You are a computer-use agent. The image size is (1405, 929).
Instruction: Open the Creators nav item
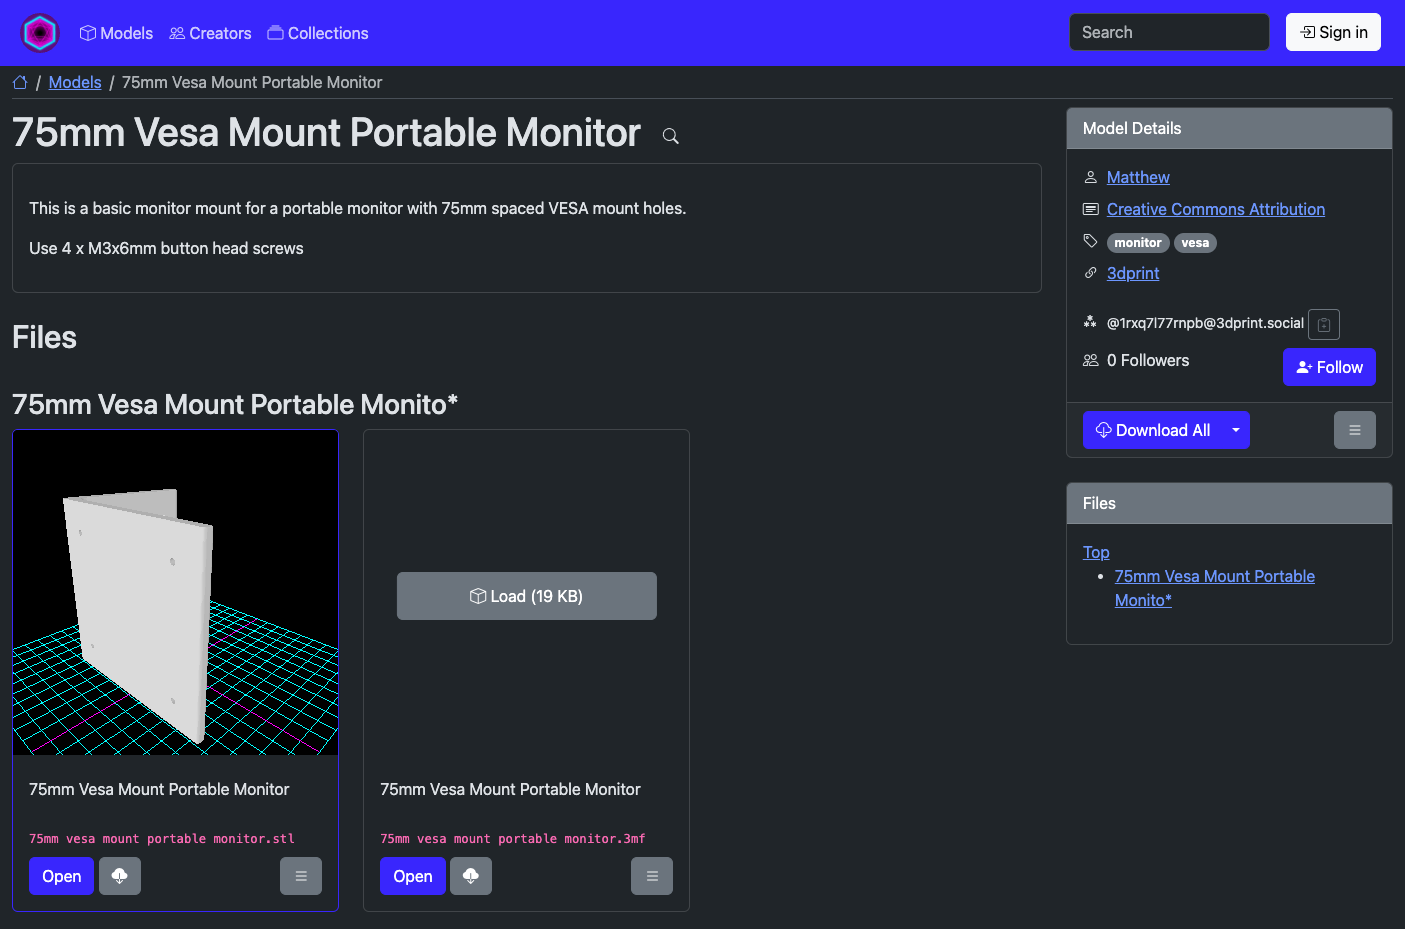210,33
